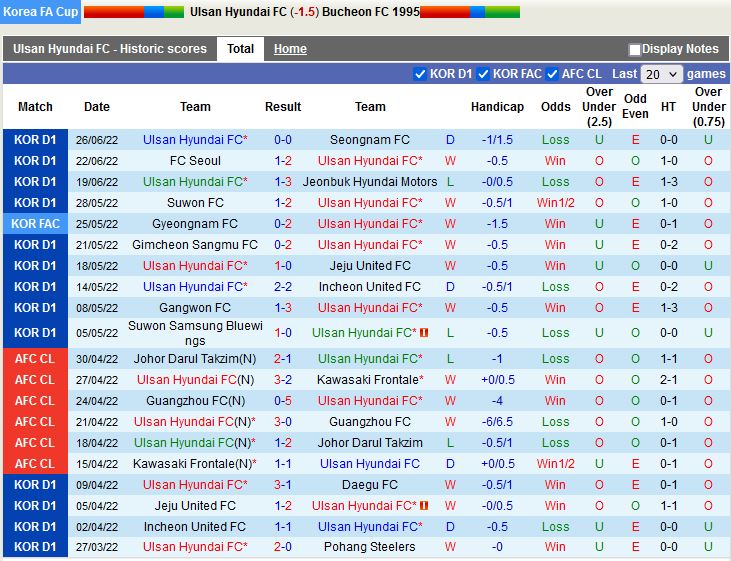
Task: Open Incheon United FC in 14/05/22 row
Action: point(370,287)
